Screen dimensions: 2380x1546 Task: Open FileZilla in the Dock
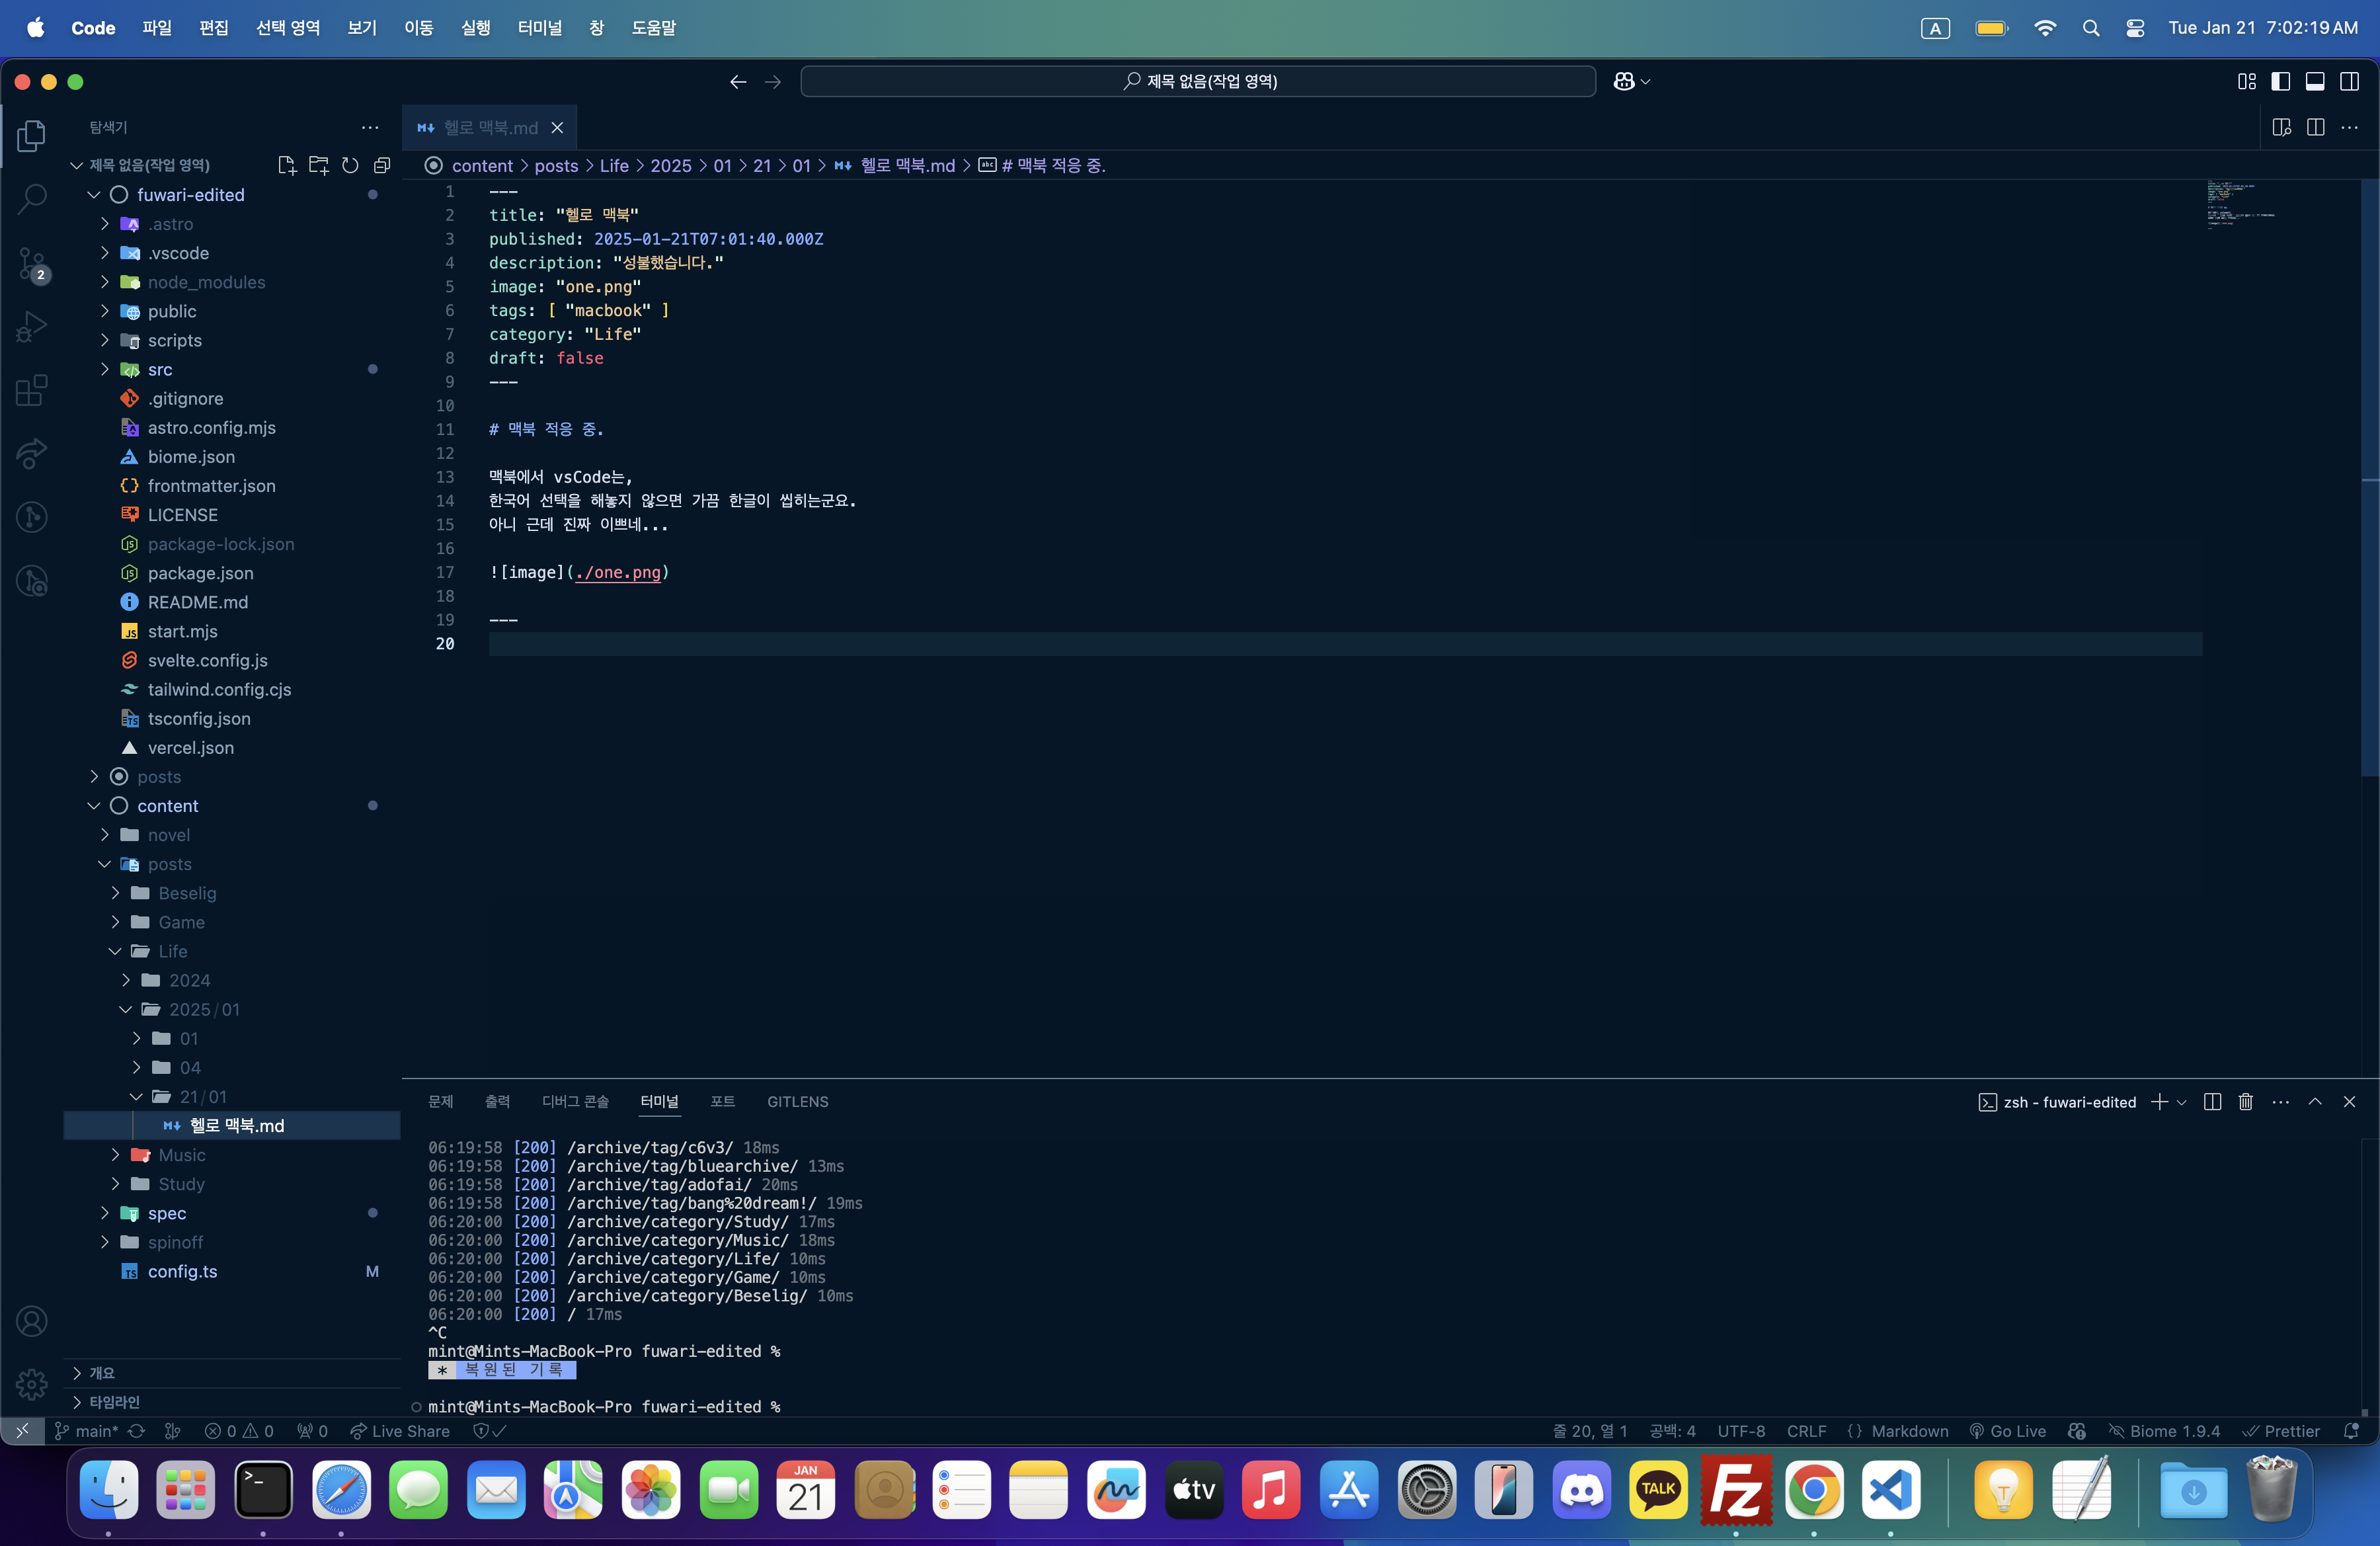tap(1736, 1490)
